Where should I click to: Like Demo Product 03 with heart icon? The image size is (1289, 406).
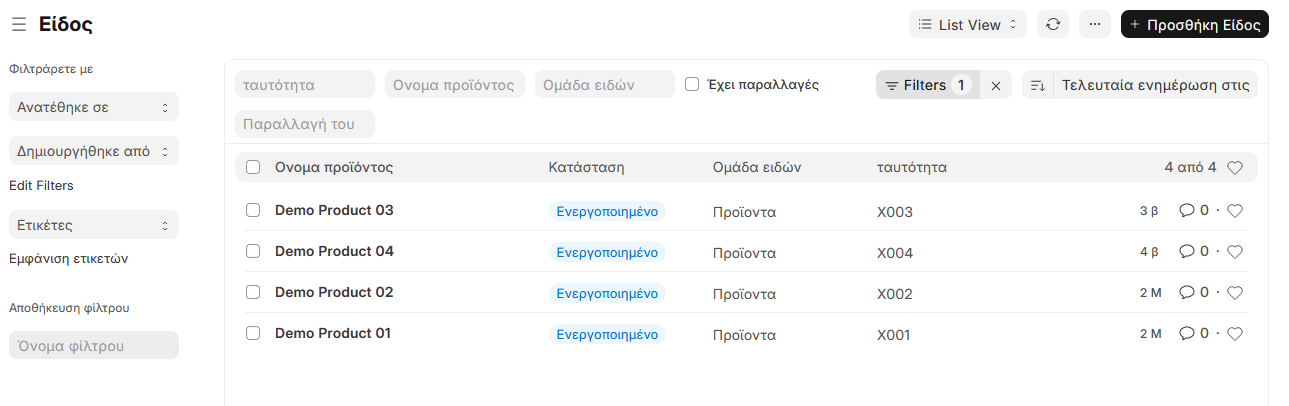coord(1235,211)
